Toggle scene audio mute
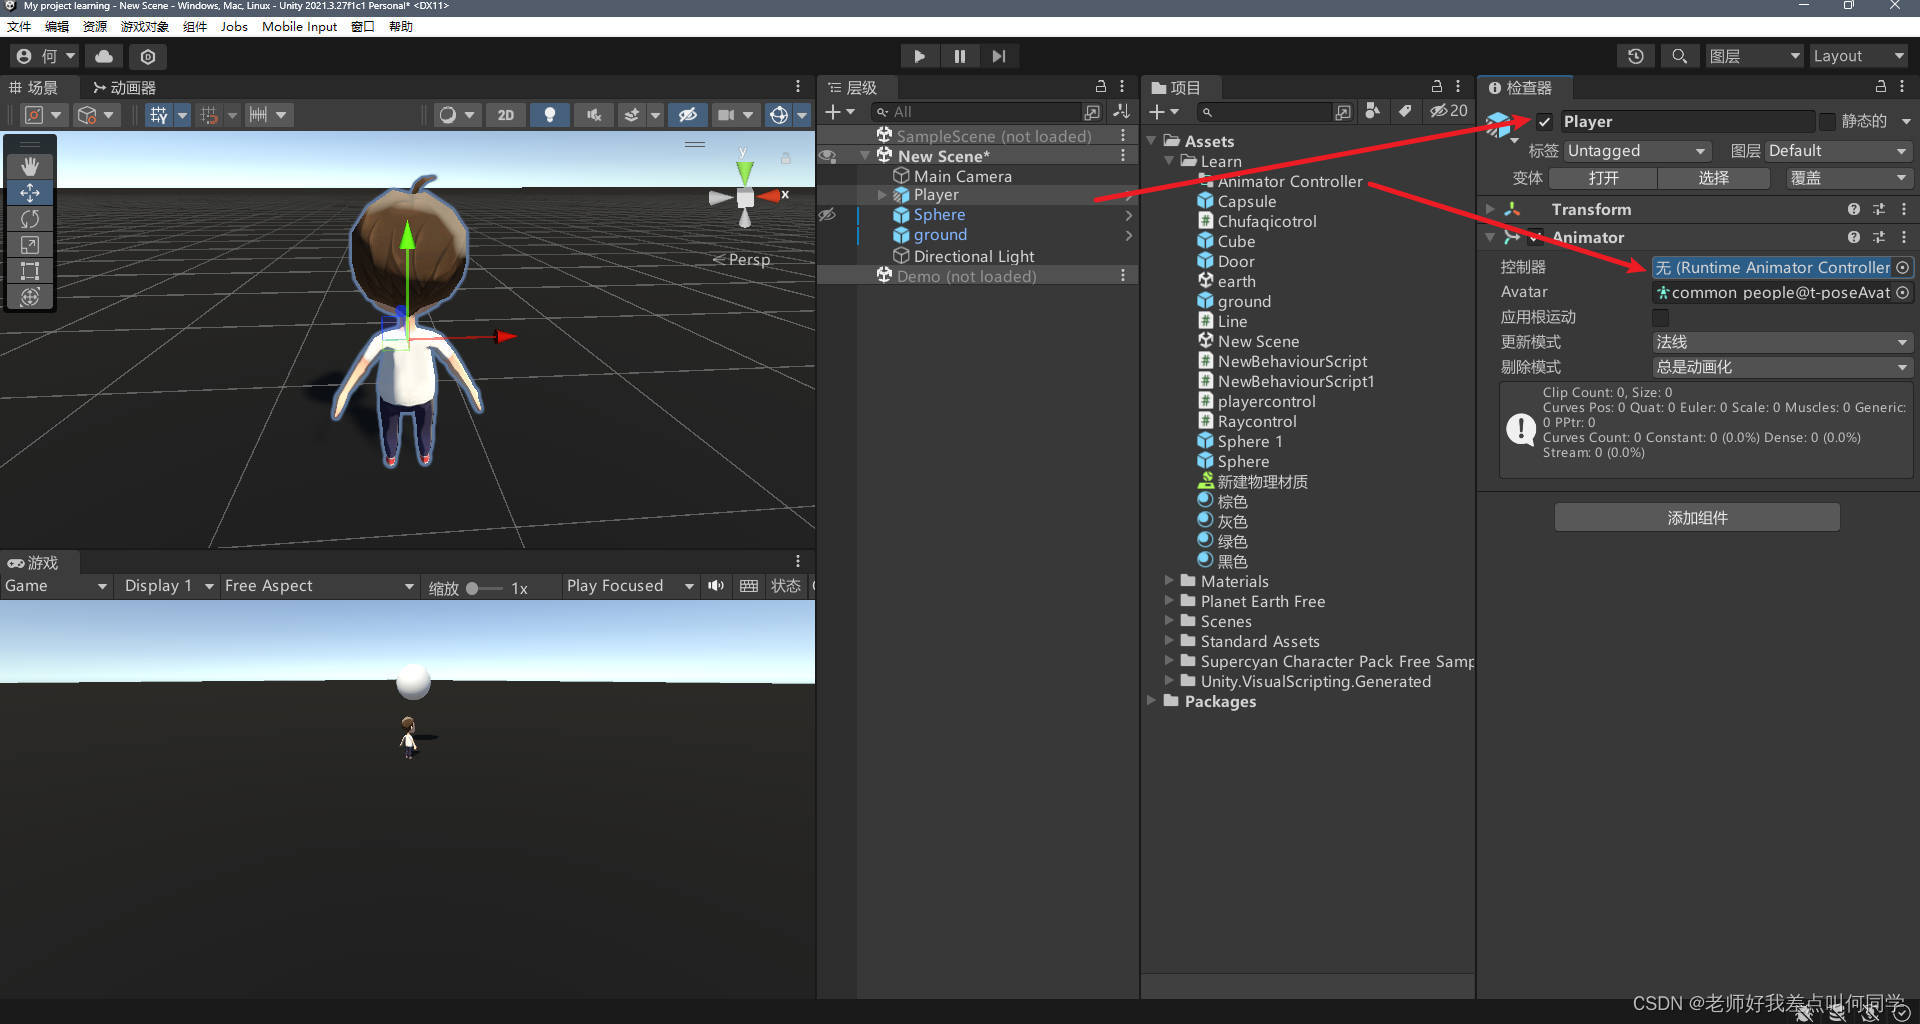The width and height of the screenshot is (1920, 1024). click(593, 115)
